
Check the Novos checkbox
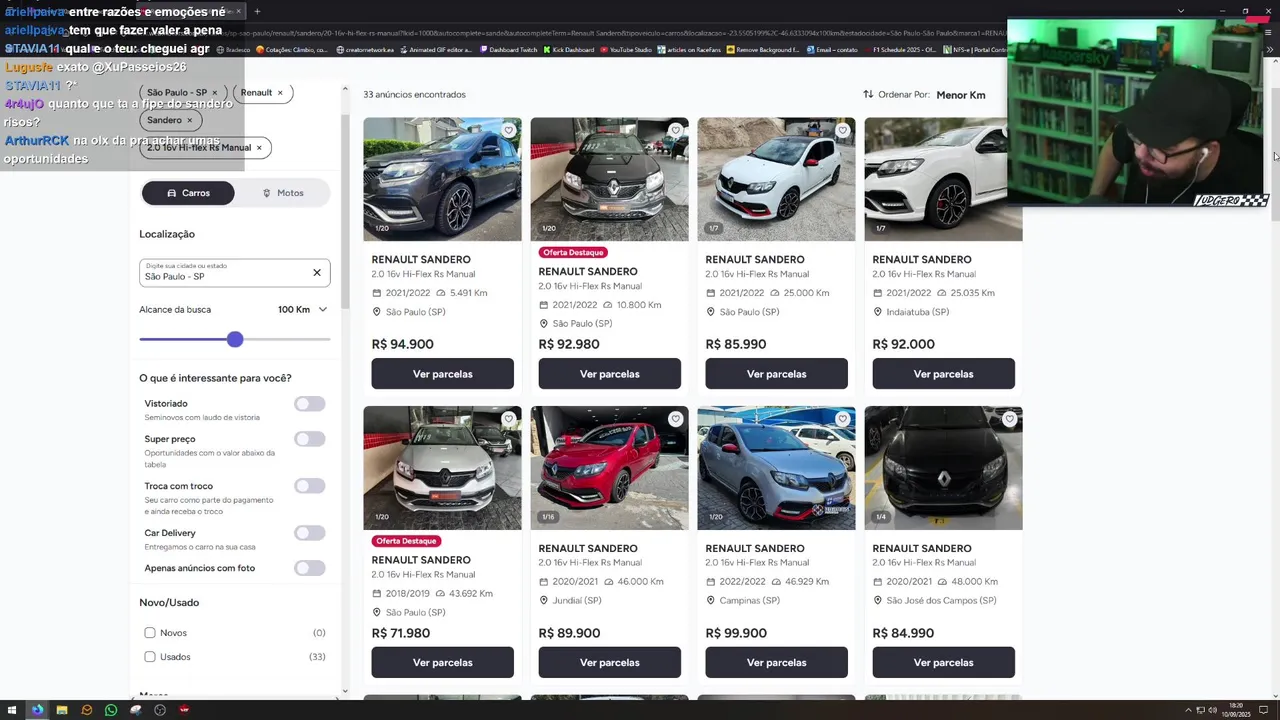150,633
